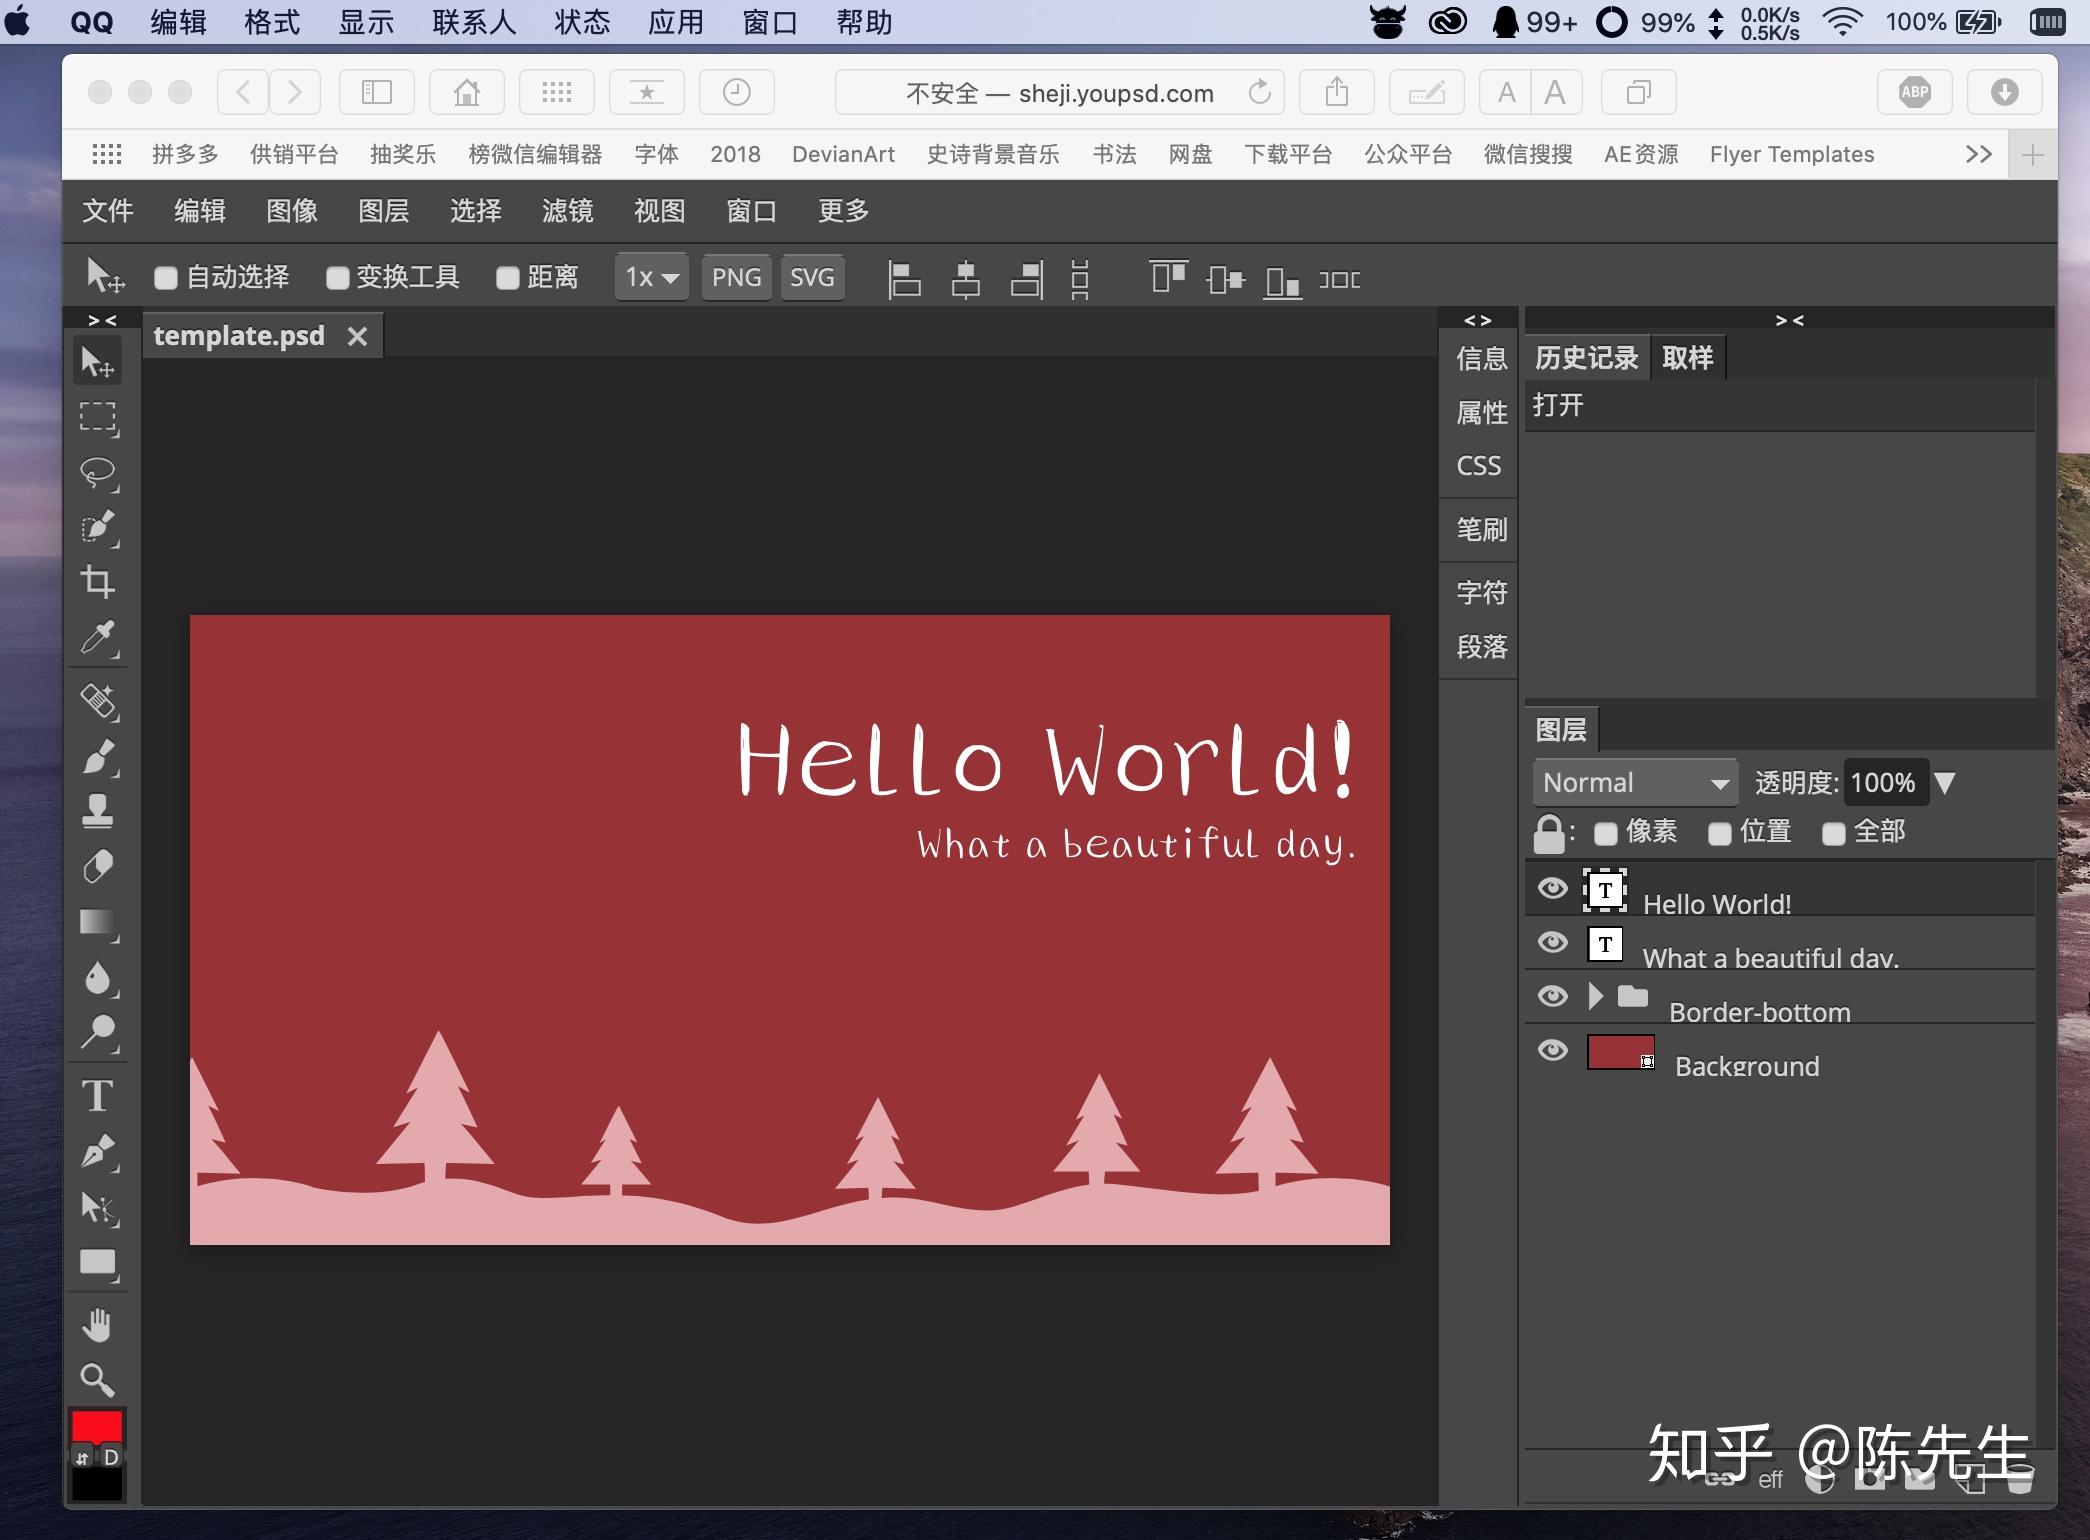2090x1540 pixels.
Task: Hide the What a beautiful day layer
Action: point(1553,942)
